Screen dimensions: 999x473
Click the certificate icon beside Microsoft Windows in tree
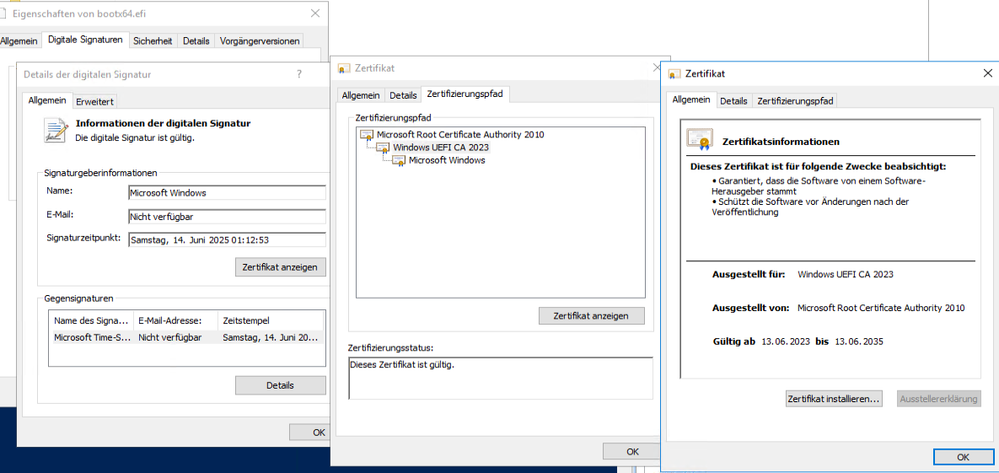click(398, 161)
